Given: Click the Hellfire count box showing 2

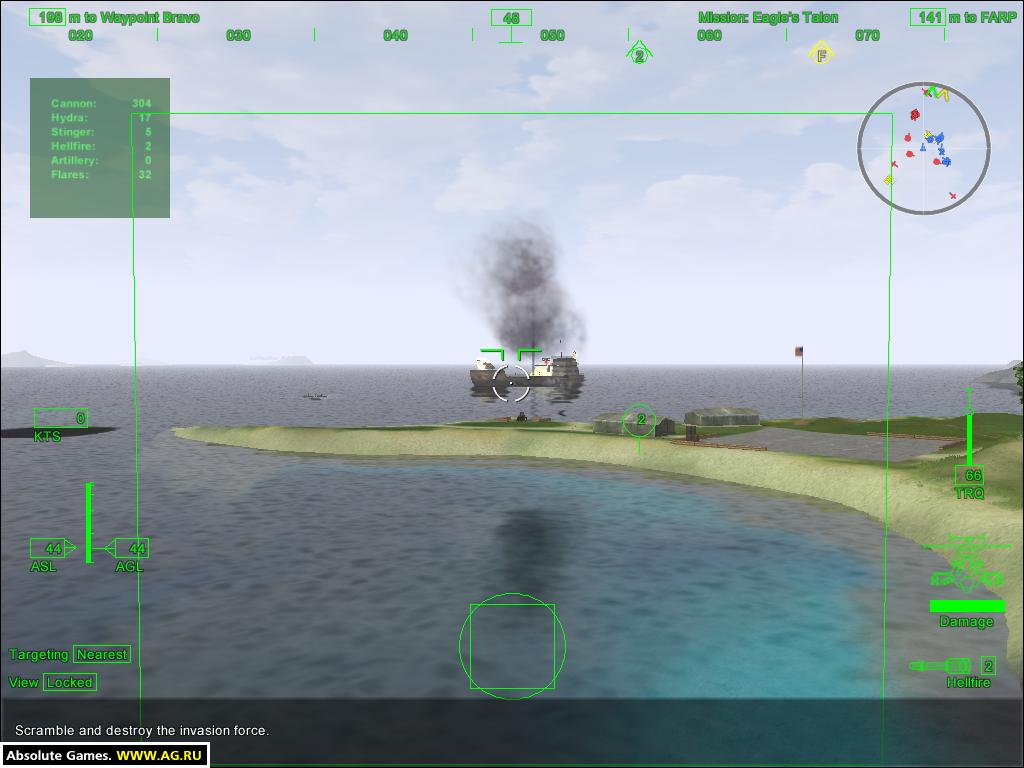Looking at the screenshot, I should 988,666.
